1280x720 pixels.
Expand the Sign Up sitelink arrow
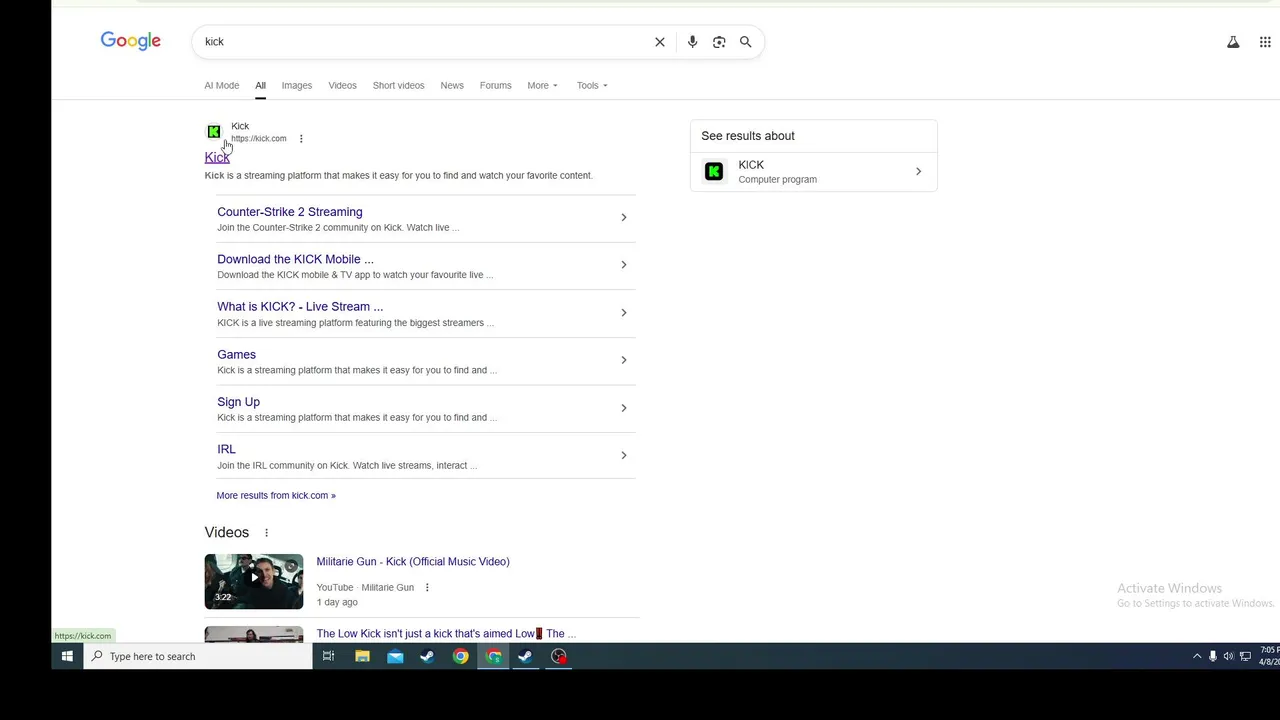tap(623, 408)
